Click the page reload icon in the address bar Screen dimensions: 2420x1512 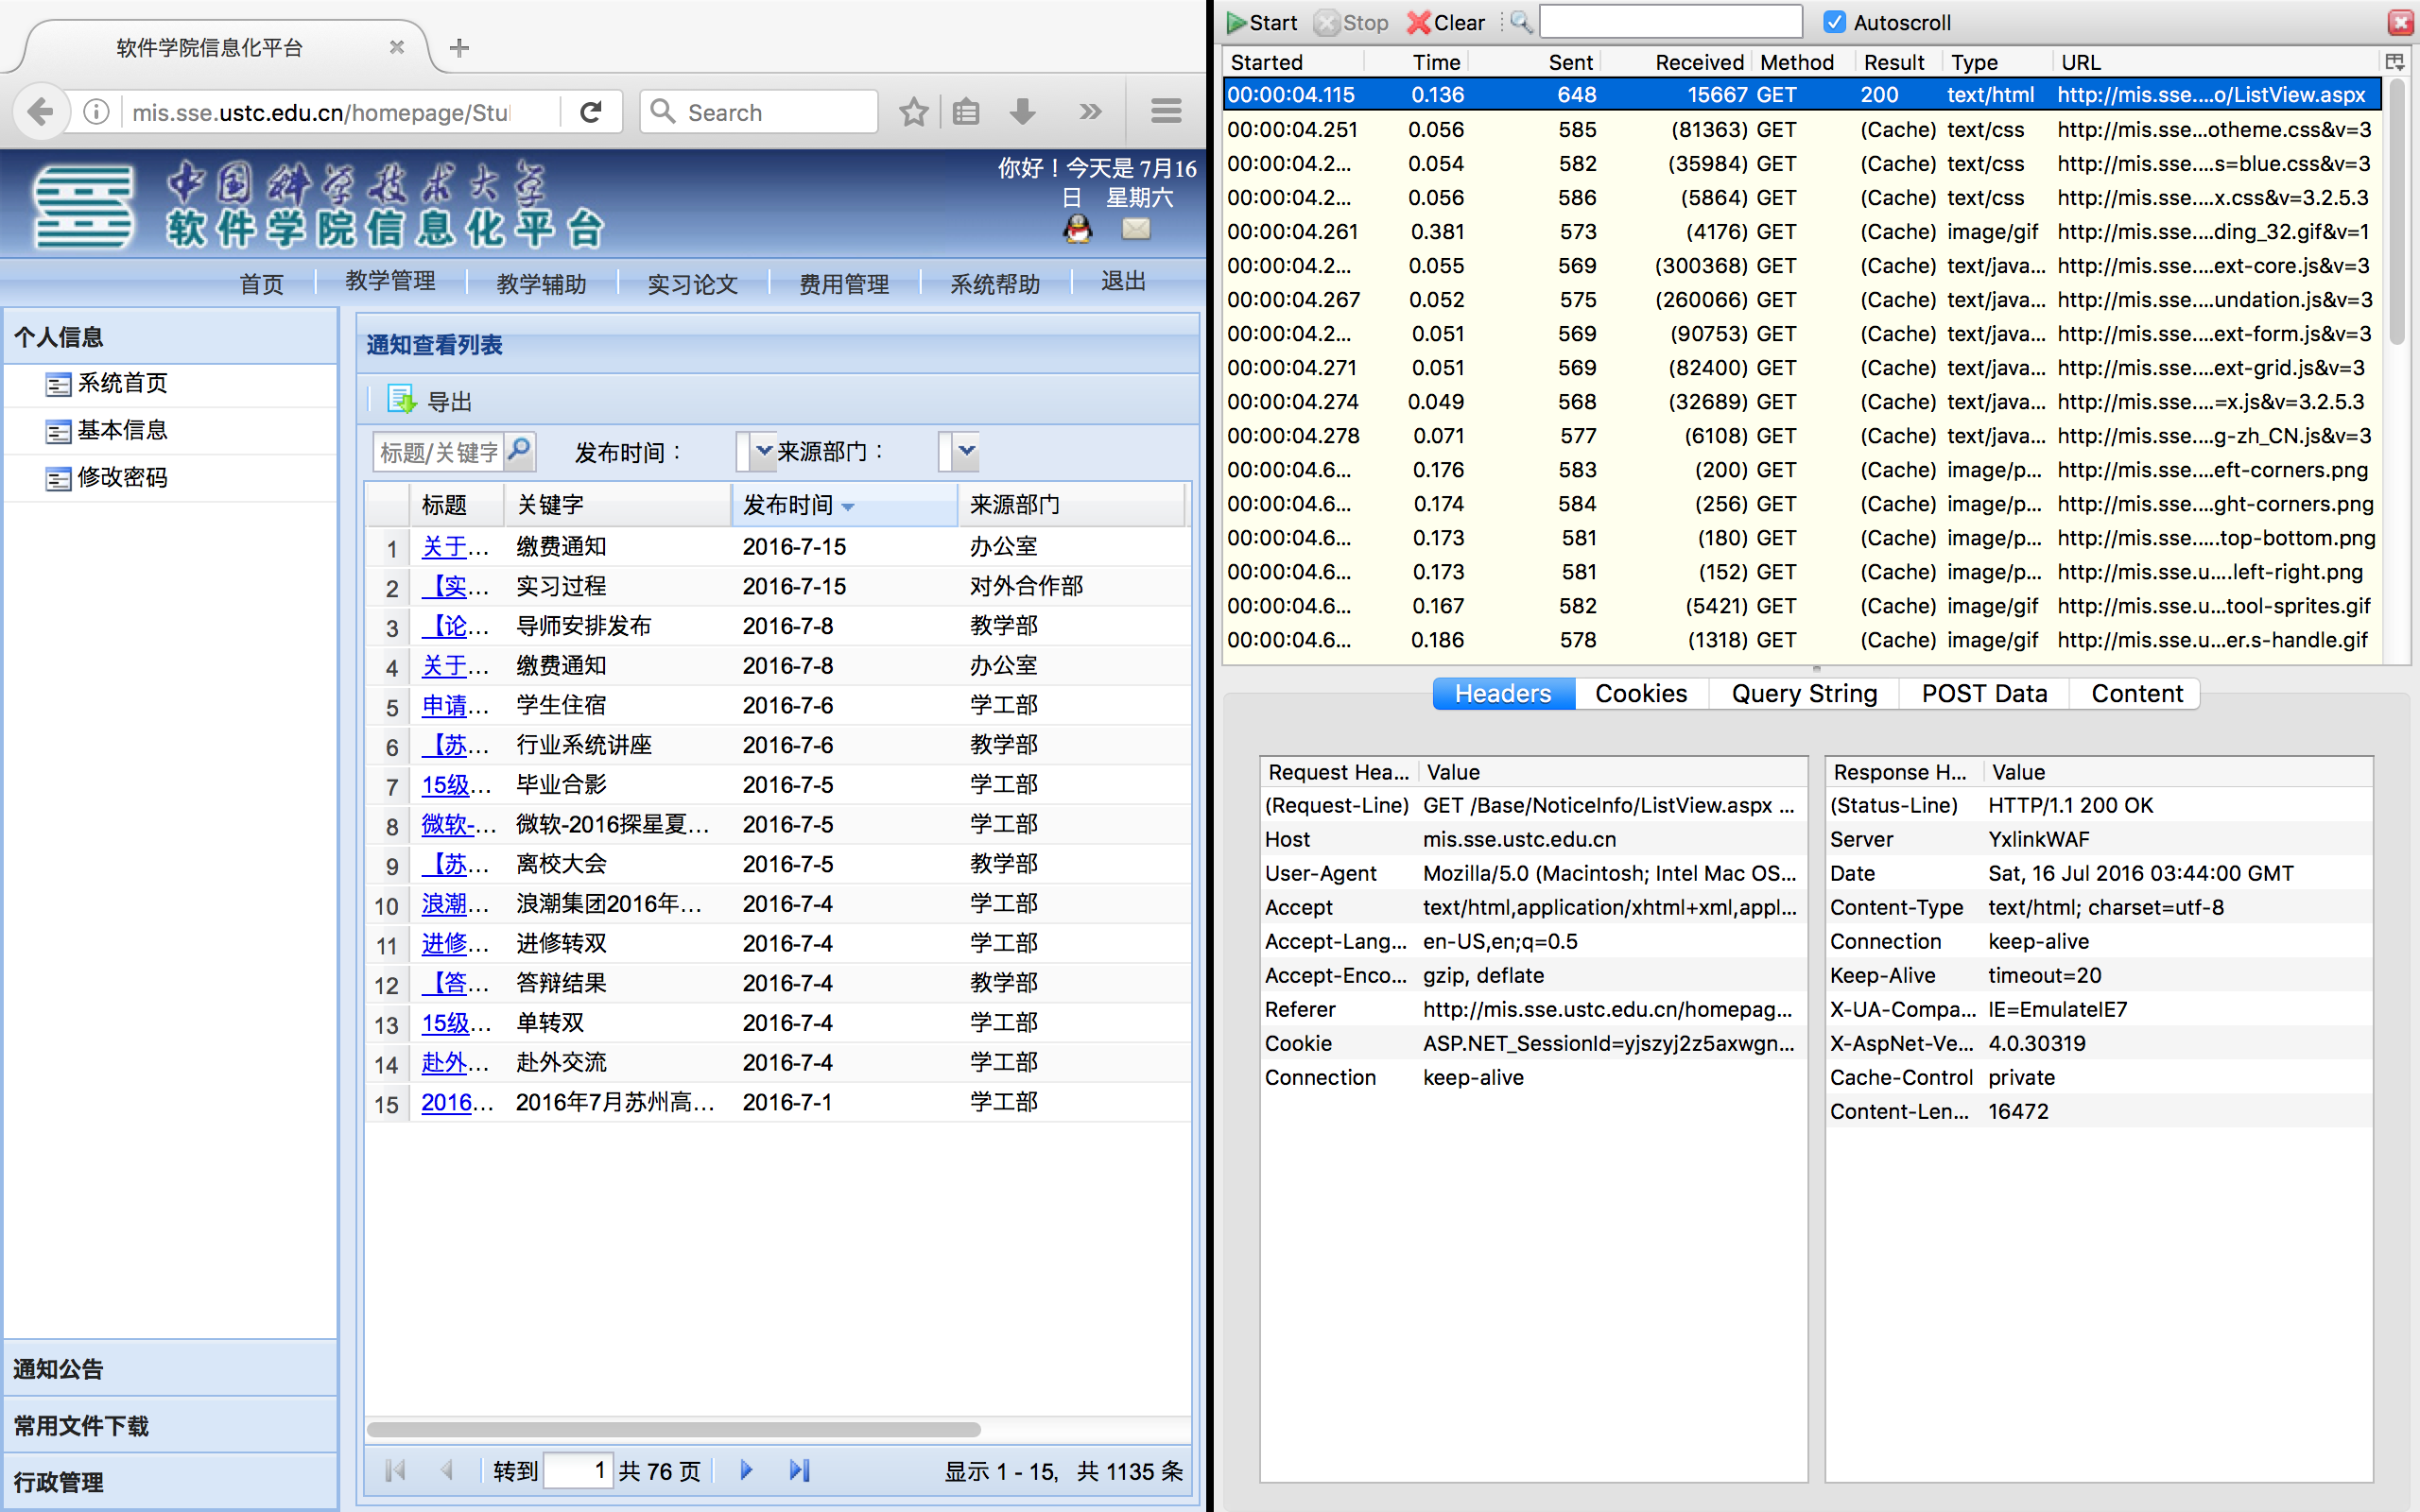tap(592, 111)
